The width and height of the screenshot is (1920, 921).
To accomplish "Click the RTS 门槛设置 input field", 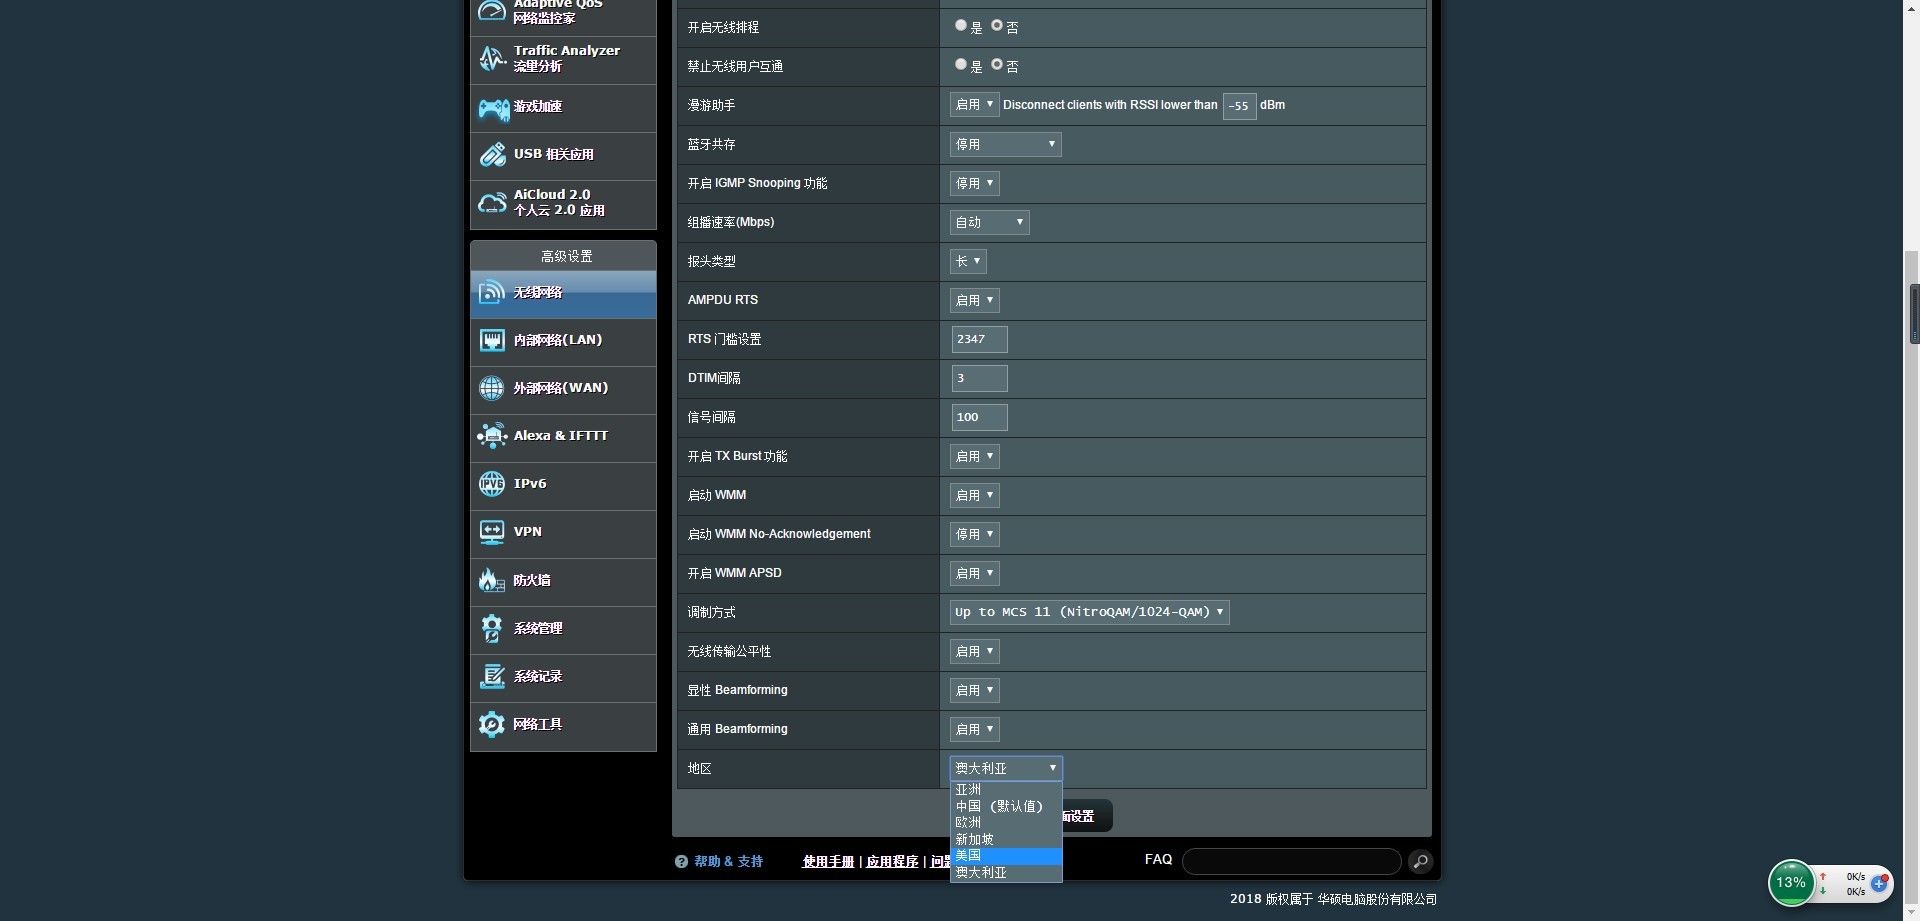I will tap(979, 339).
